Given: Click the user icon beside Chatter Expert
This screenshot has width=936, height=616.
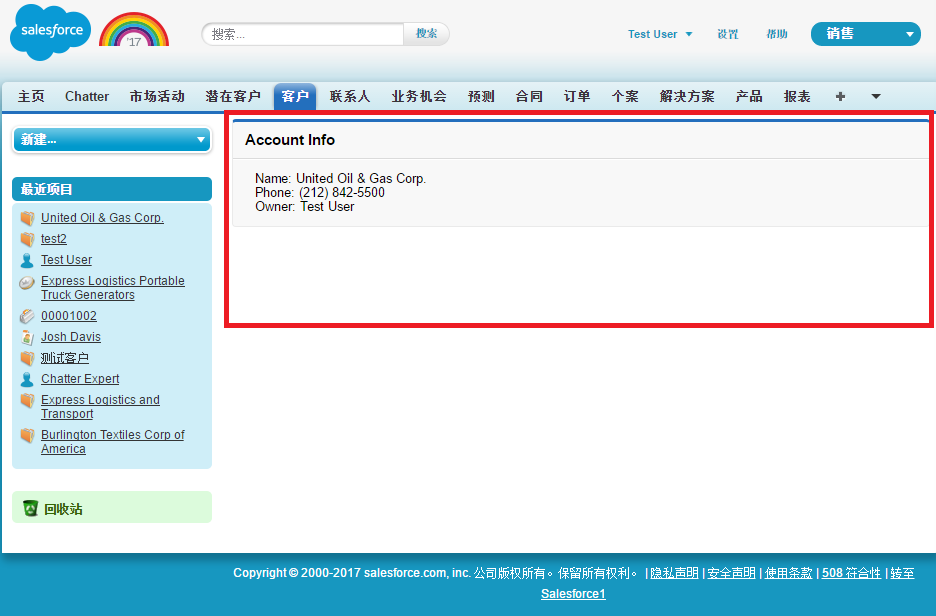Looking at the screenshot, I should 27,380.
